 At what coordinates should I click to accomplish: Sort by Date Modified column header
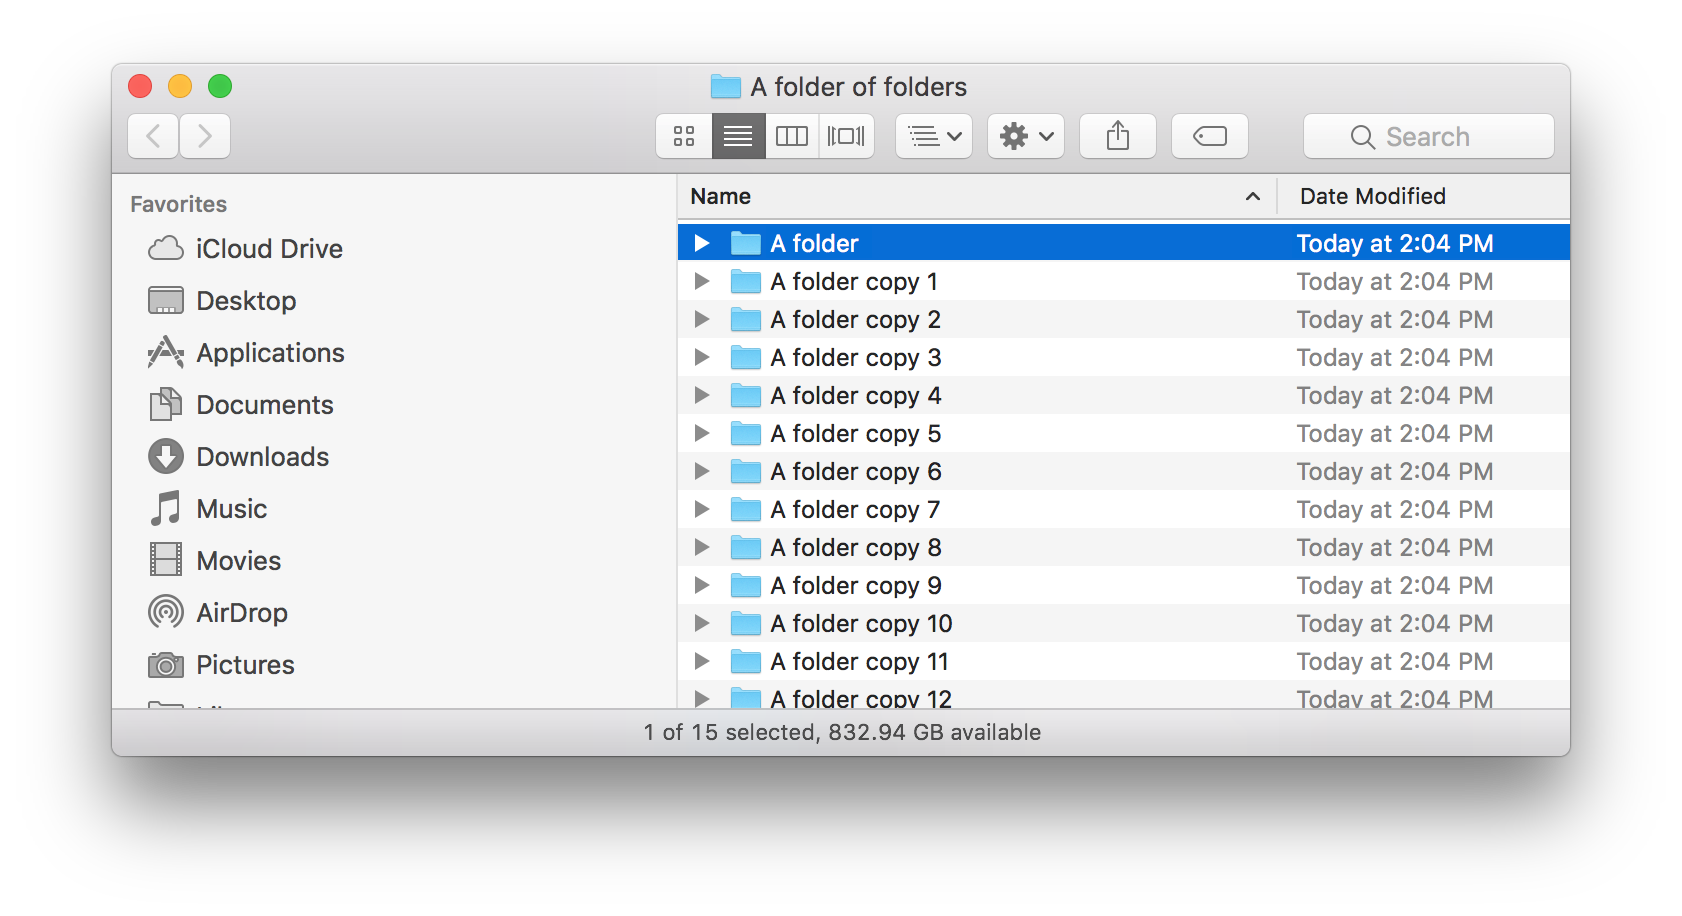coord(1424,196)
